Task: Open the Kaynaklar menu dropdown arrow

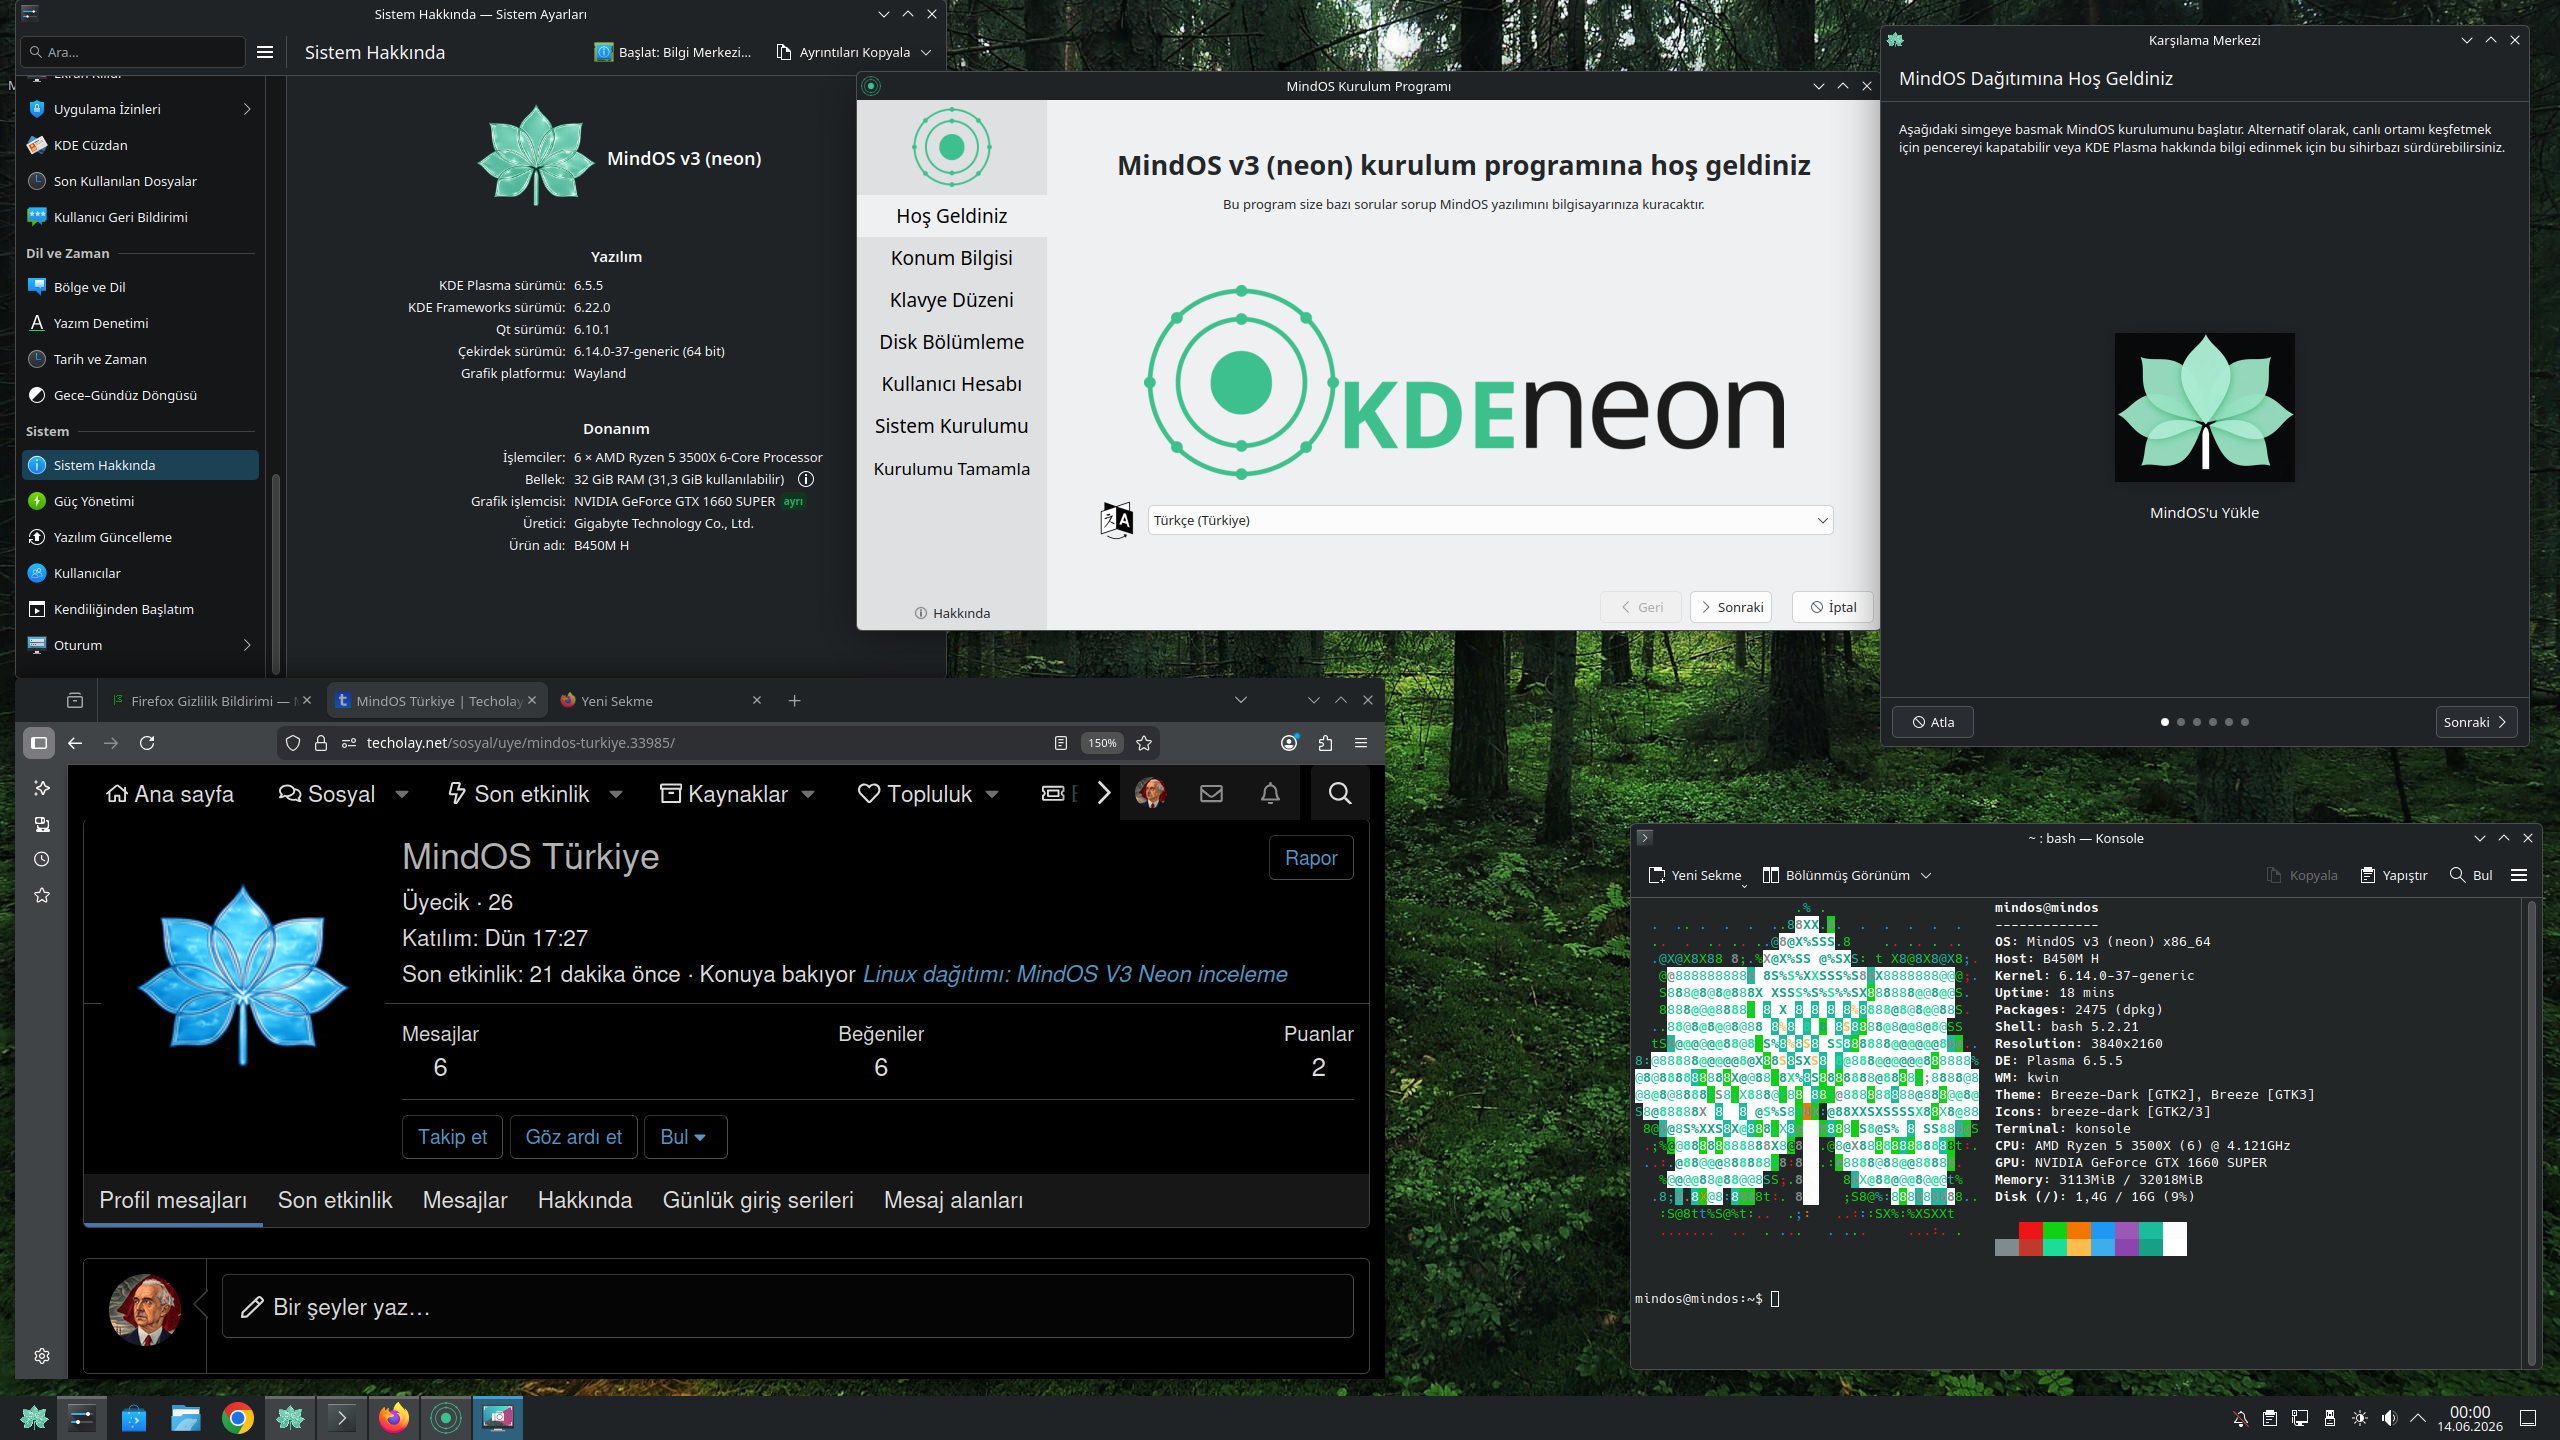Action: coord(808,794)
